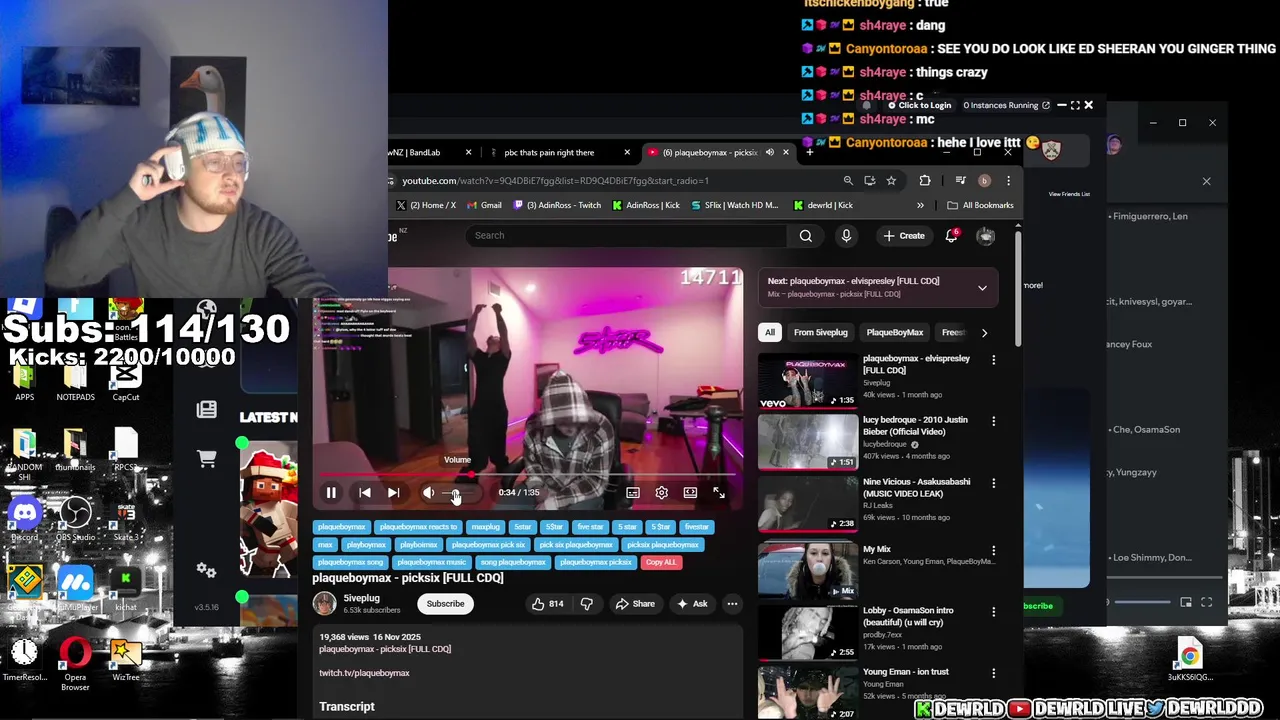Open shopping cart icon in launcher sidebar
Image resolution: width=1280 pixels, height=720 pixels.
point(206,459)
